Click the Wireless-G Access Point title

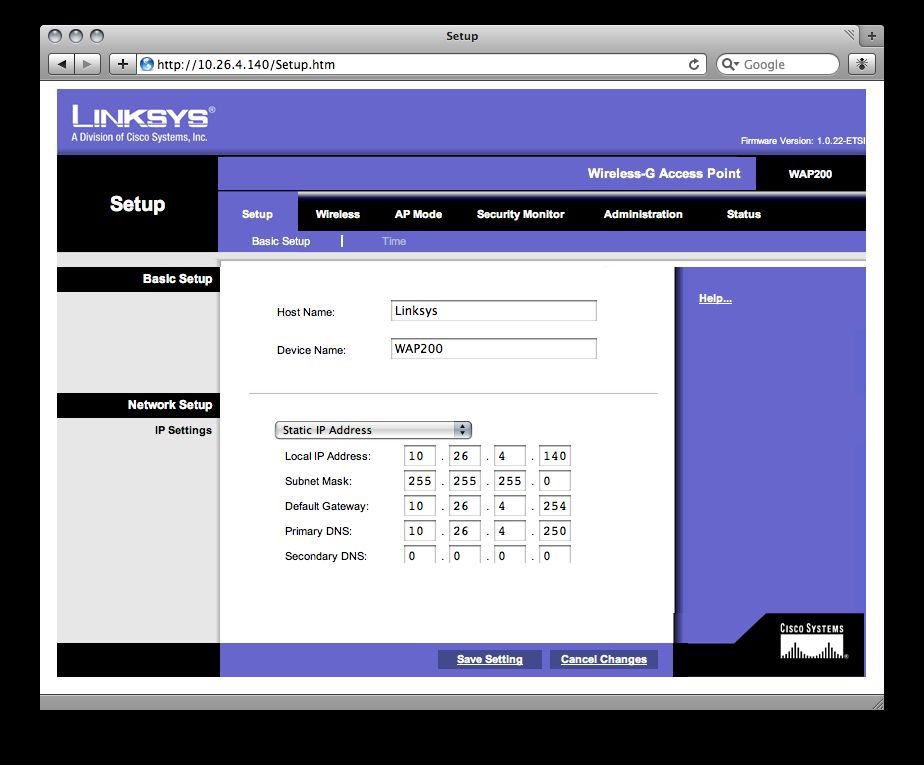(x=664, y=173)
